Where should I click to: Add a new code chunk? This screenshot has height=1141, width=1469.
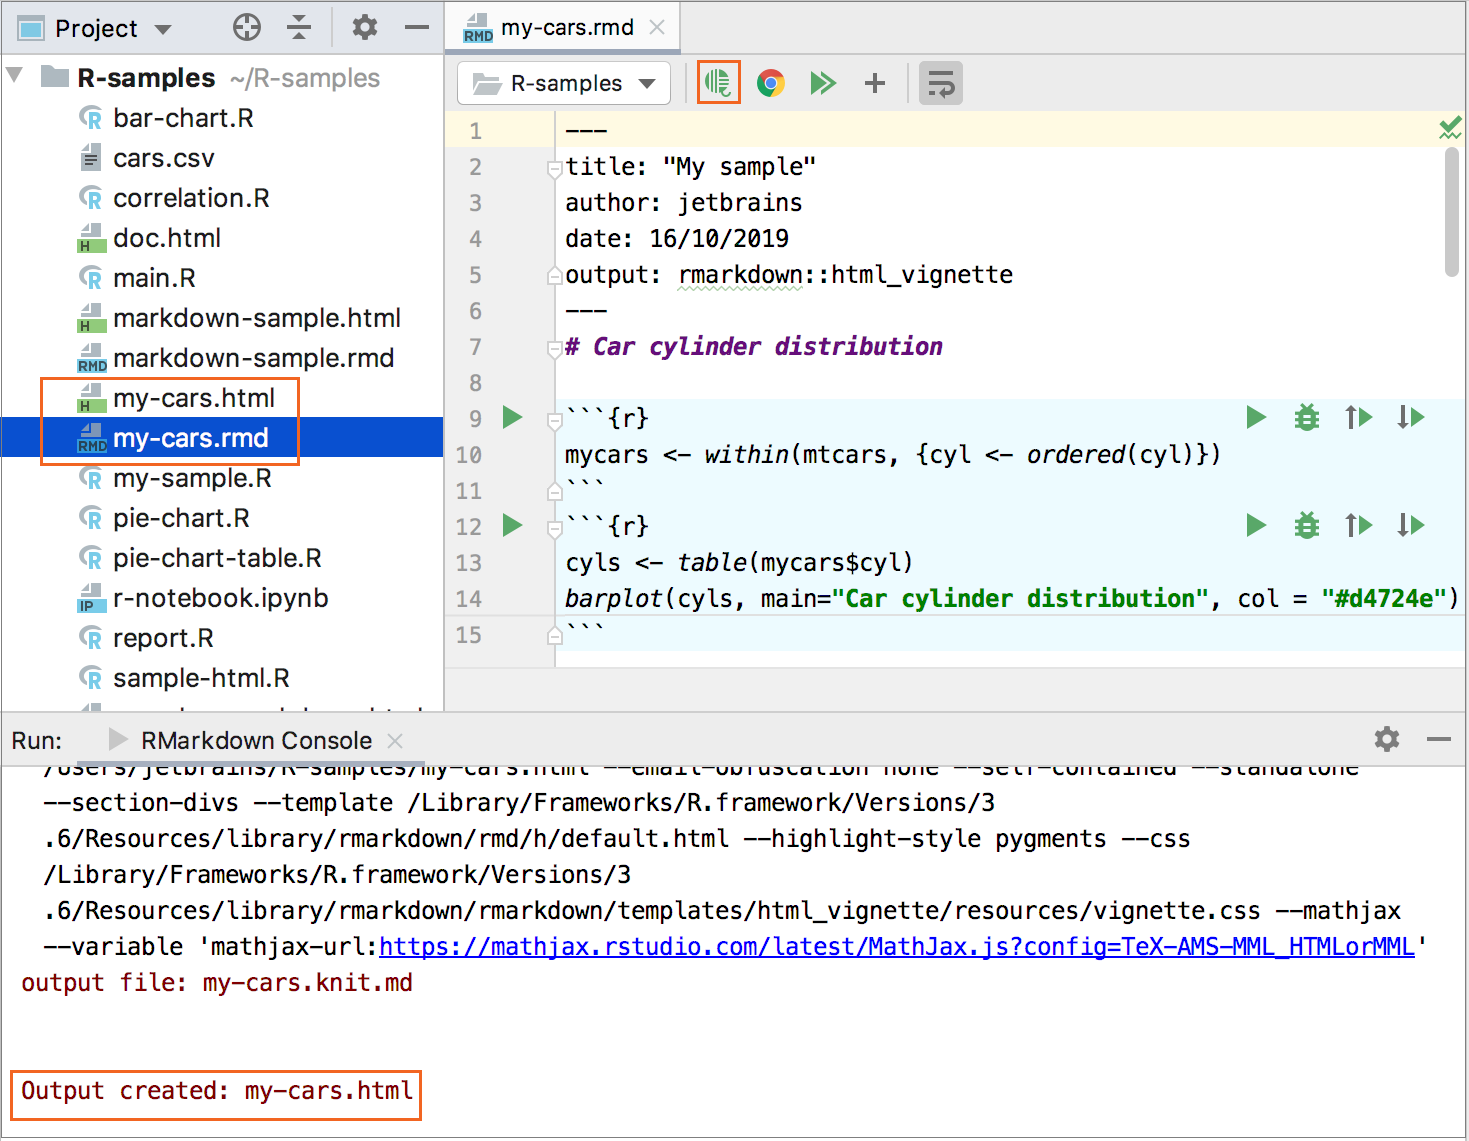[873, 83]
